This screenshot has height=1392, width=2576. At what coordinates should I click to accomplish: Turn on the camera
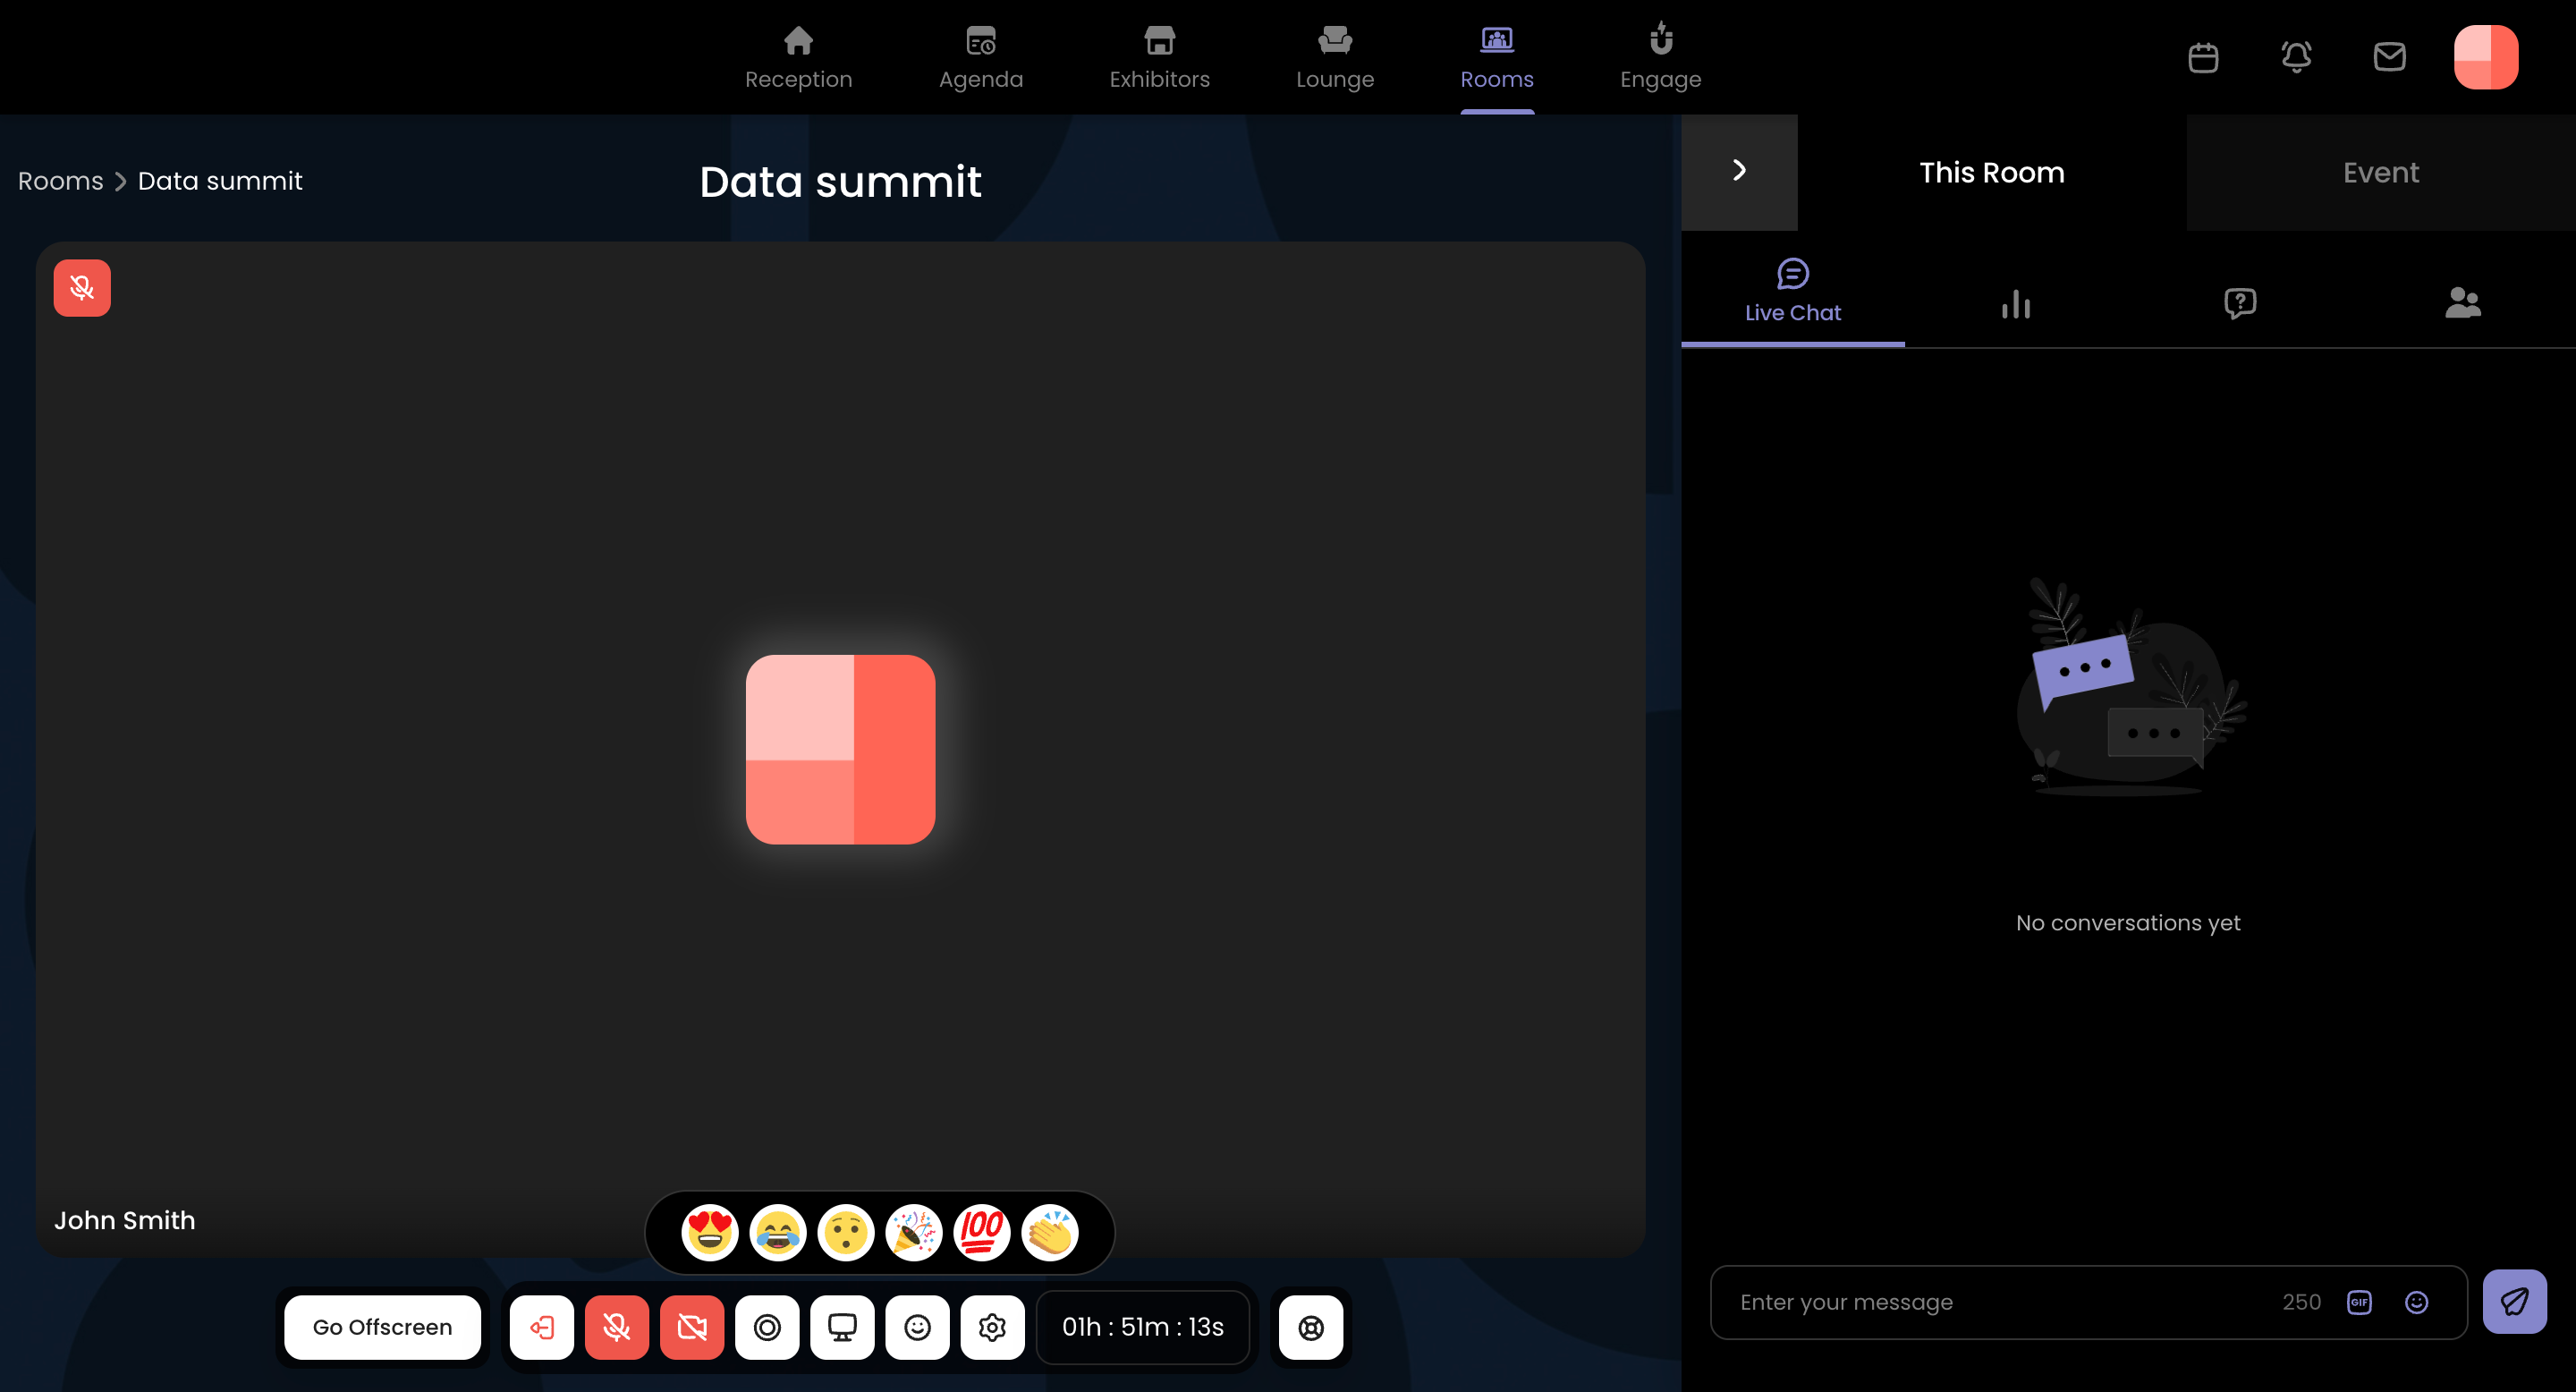pyautogui.click(x=692, y=1327)
